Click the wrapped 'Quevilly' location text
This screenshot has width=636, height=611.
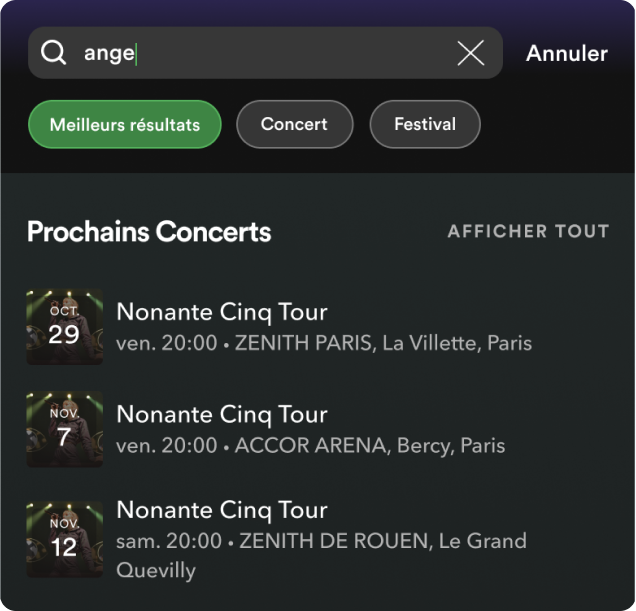(156, 570)
